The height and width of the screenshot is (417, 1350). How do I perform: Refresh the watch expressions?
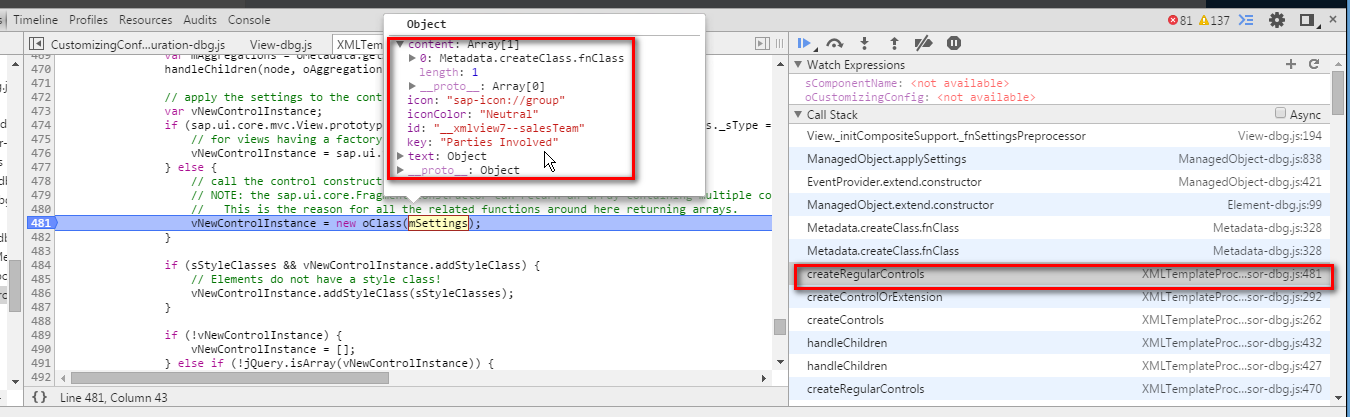point(1314,65)
